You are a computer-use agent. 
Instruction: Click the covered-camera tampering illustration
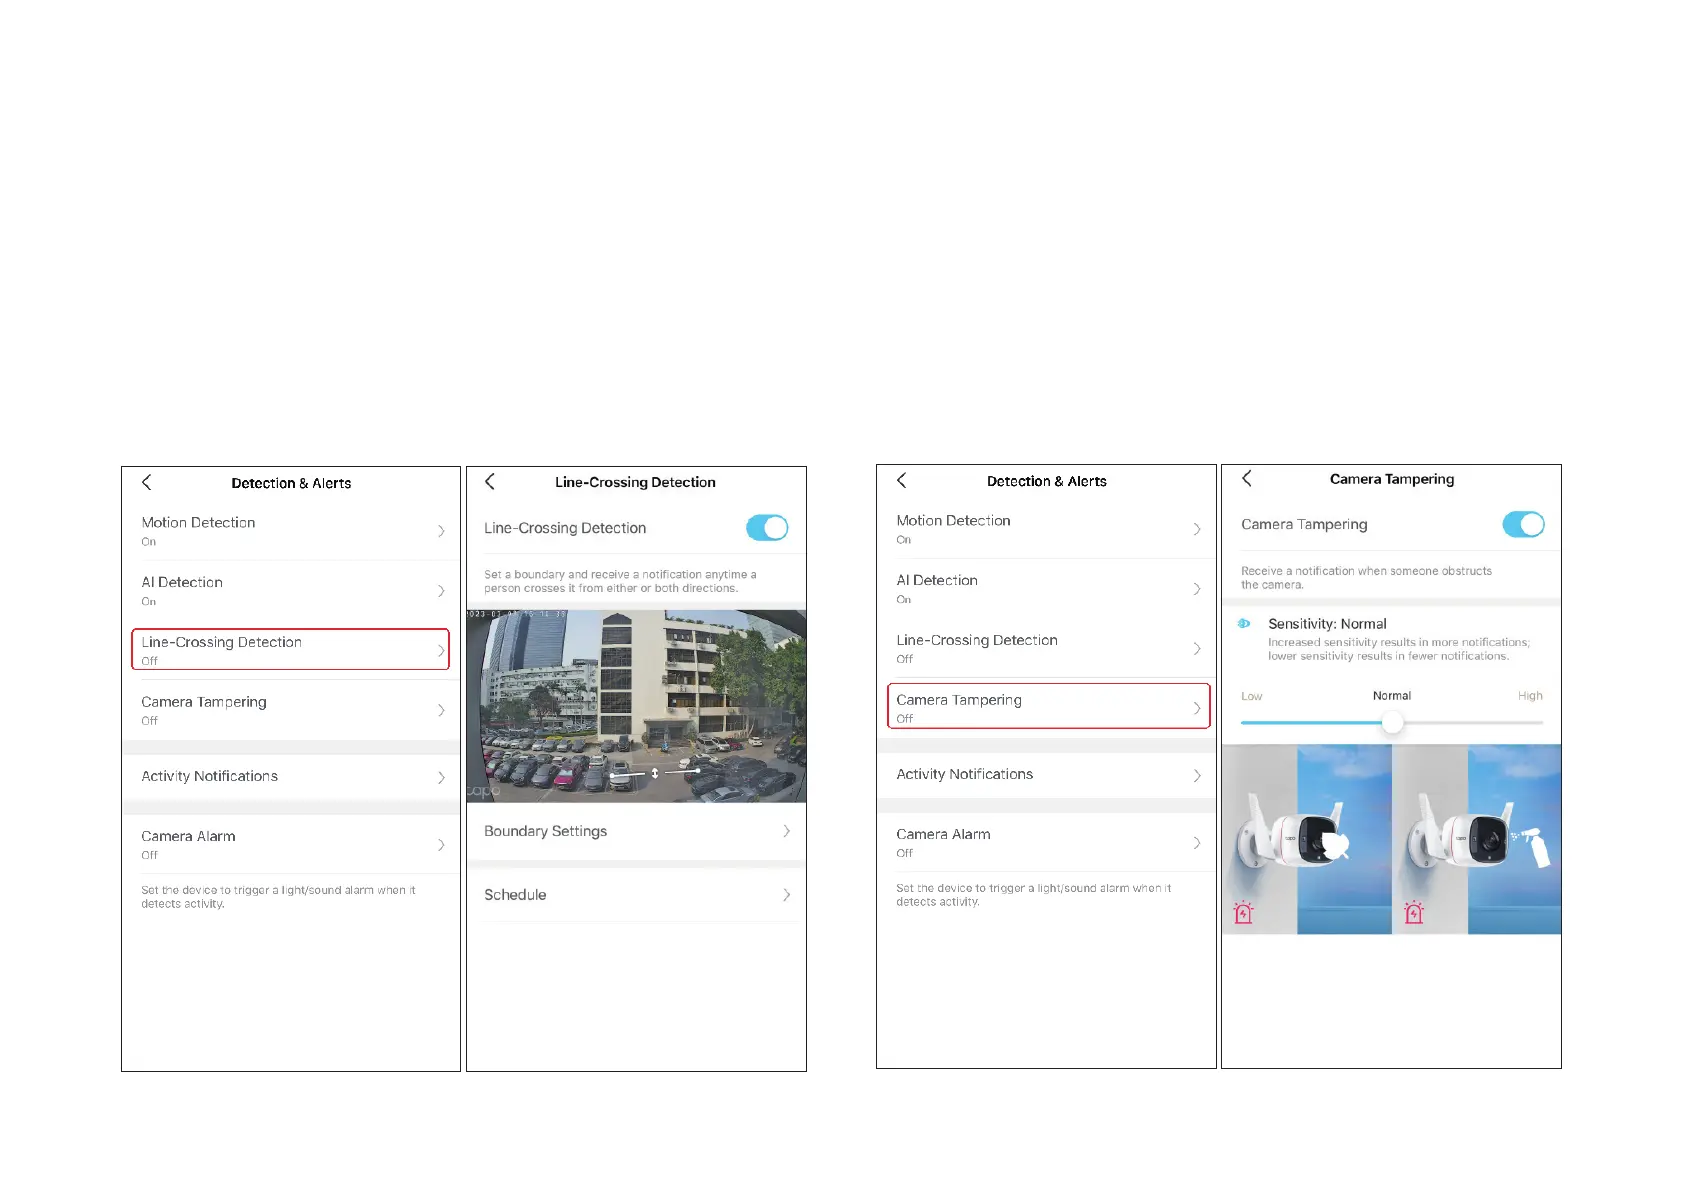[1306, 839]
